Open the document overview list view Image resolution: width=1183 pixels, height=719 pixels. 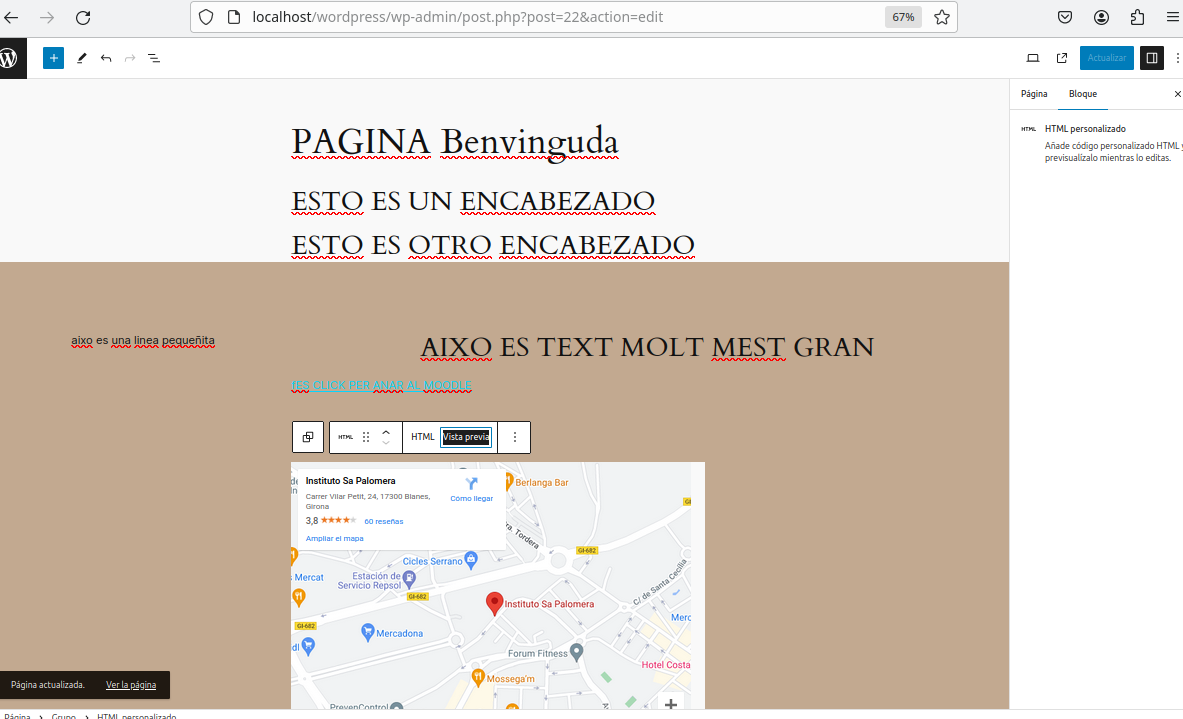tap(154, 58)
